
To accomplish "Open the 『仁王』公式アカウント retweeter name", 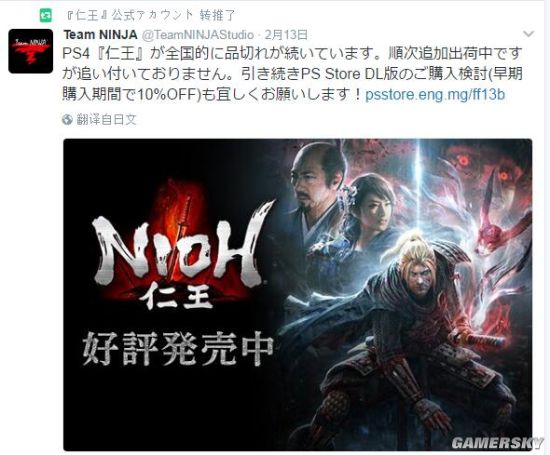I will [x=130, y=15].
